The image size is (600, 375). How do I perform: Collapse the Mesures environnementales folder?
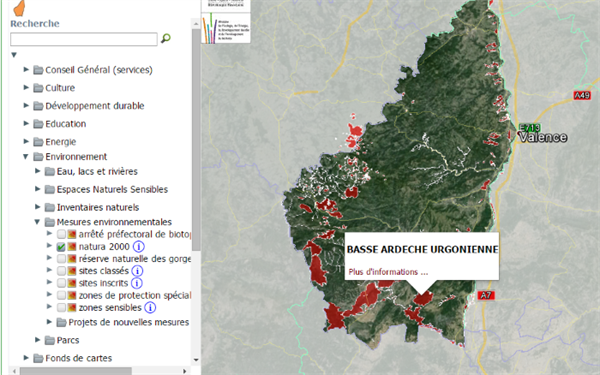coord(37,222)
